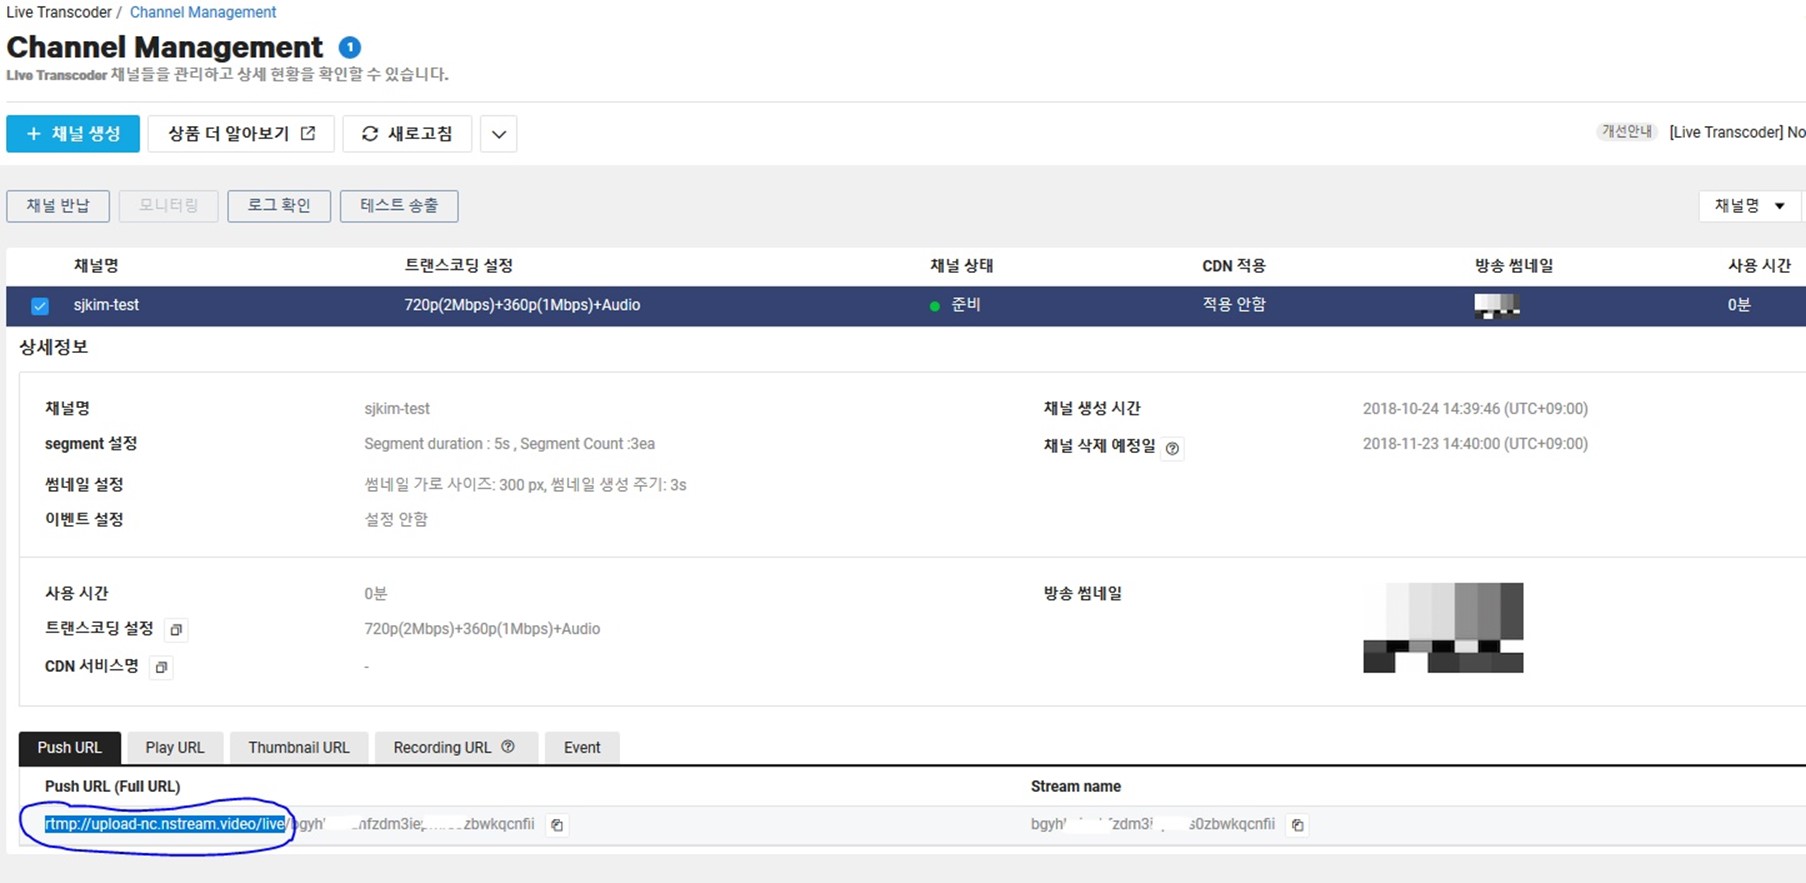Click icon next to CDN 서비스명 label
This screenshot has height=883, width=1806.
[161, 667]
